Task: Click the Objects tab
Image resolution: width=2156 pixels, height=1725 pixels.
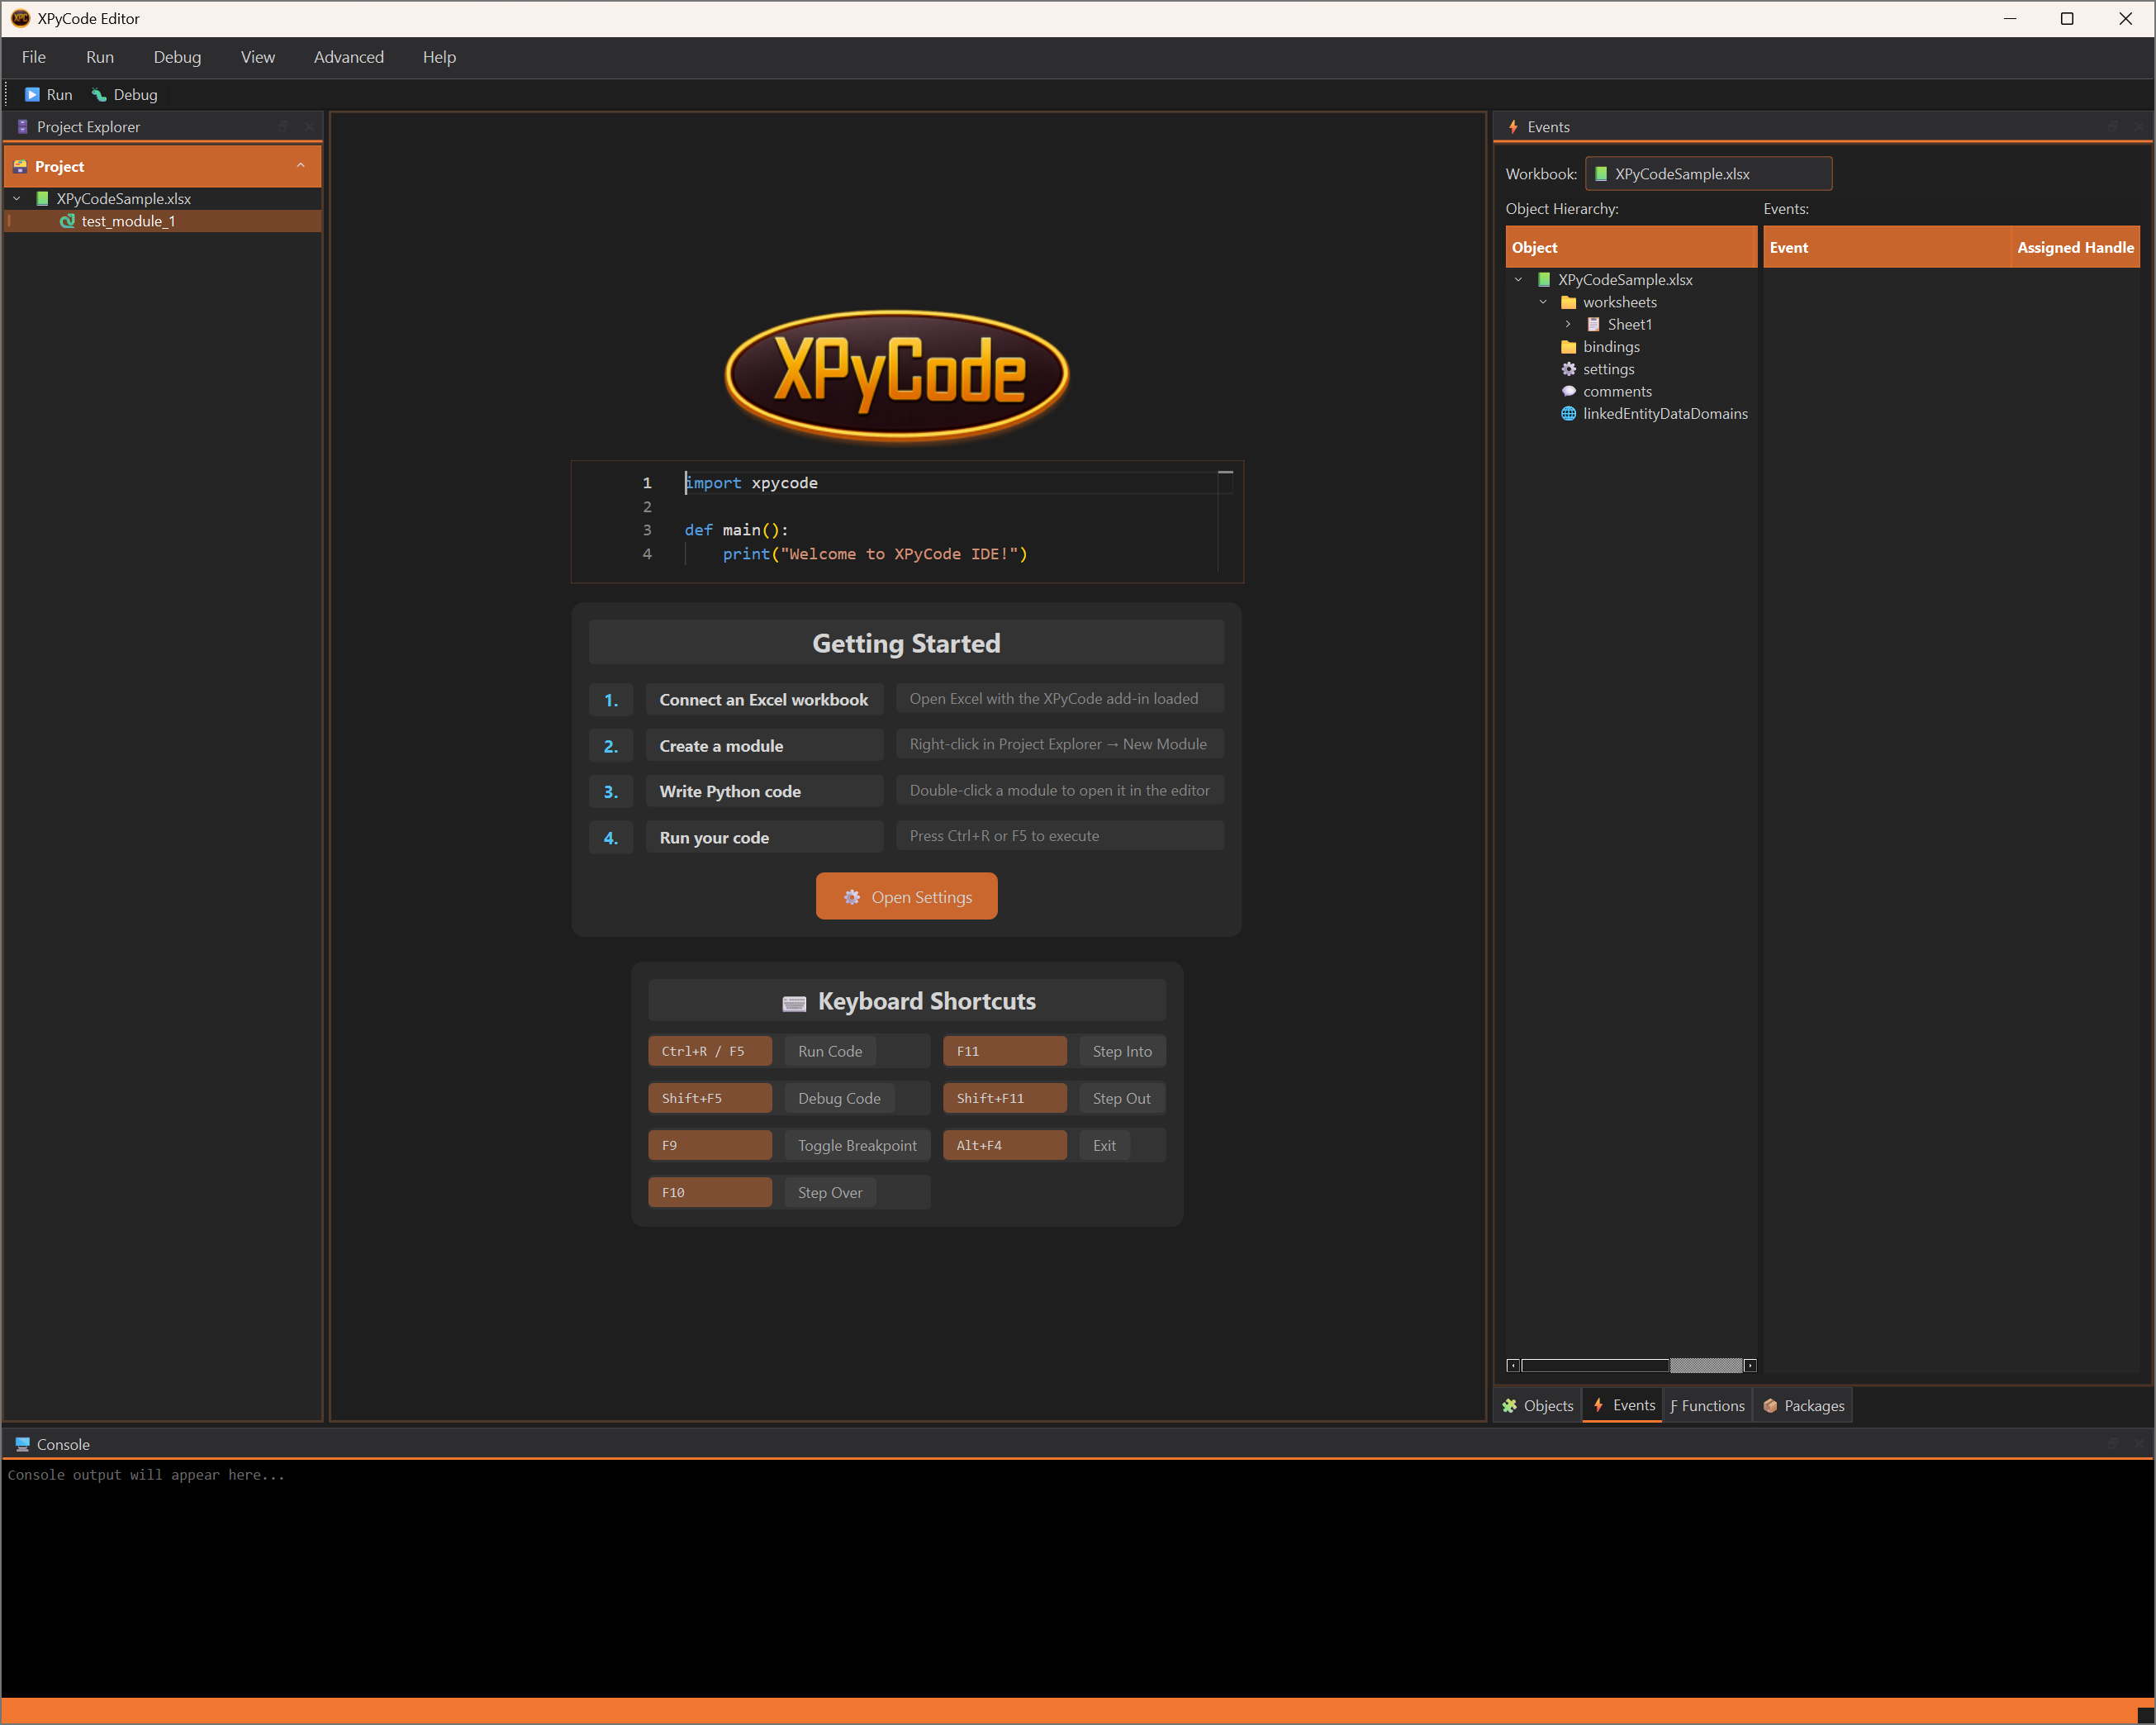Action: (1538, 1405)
